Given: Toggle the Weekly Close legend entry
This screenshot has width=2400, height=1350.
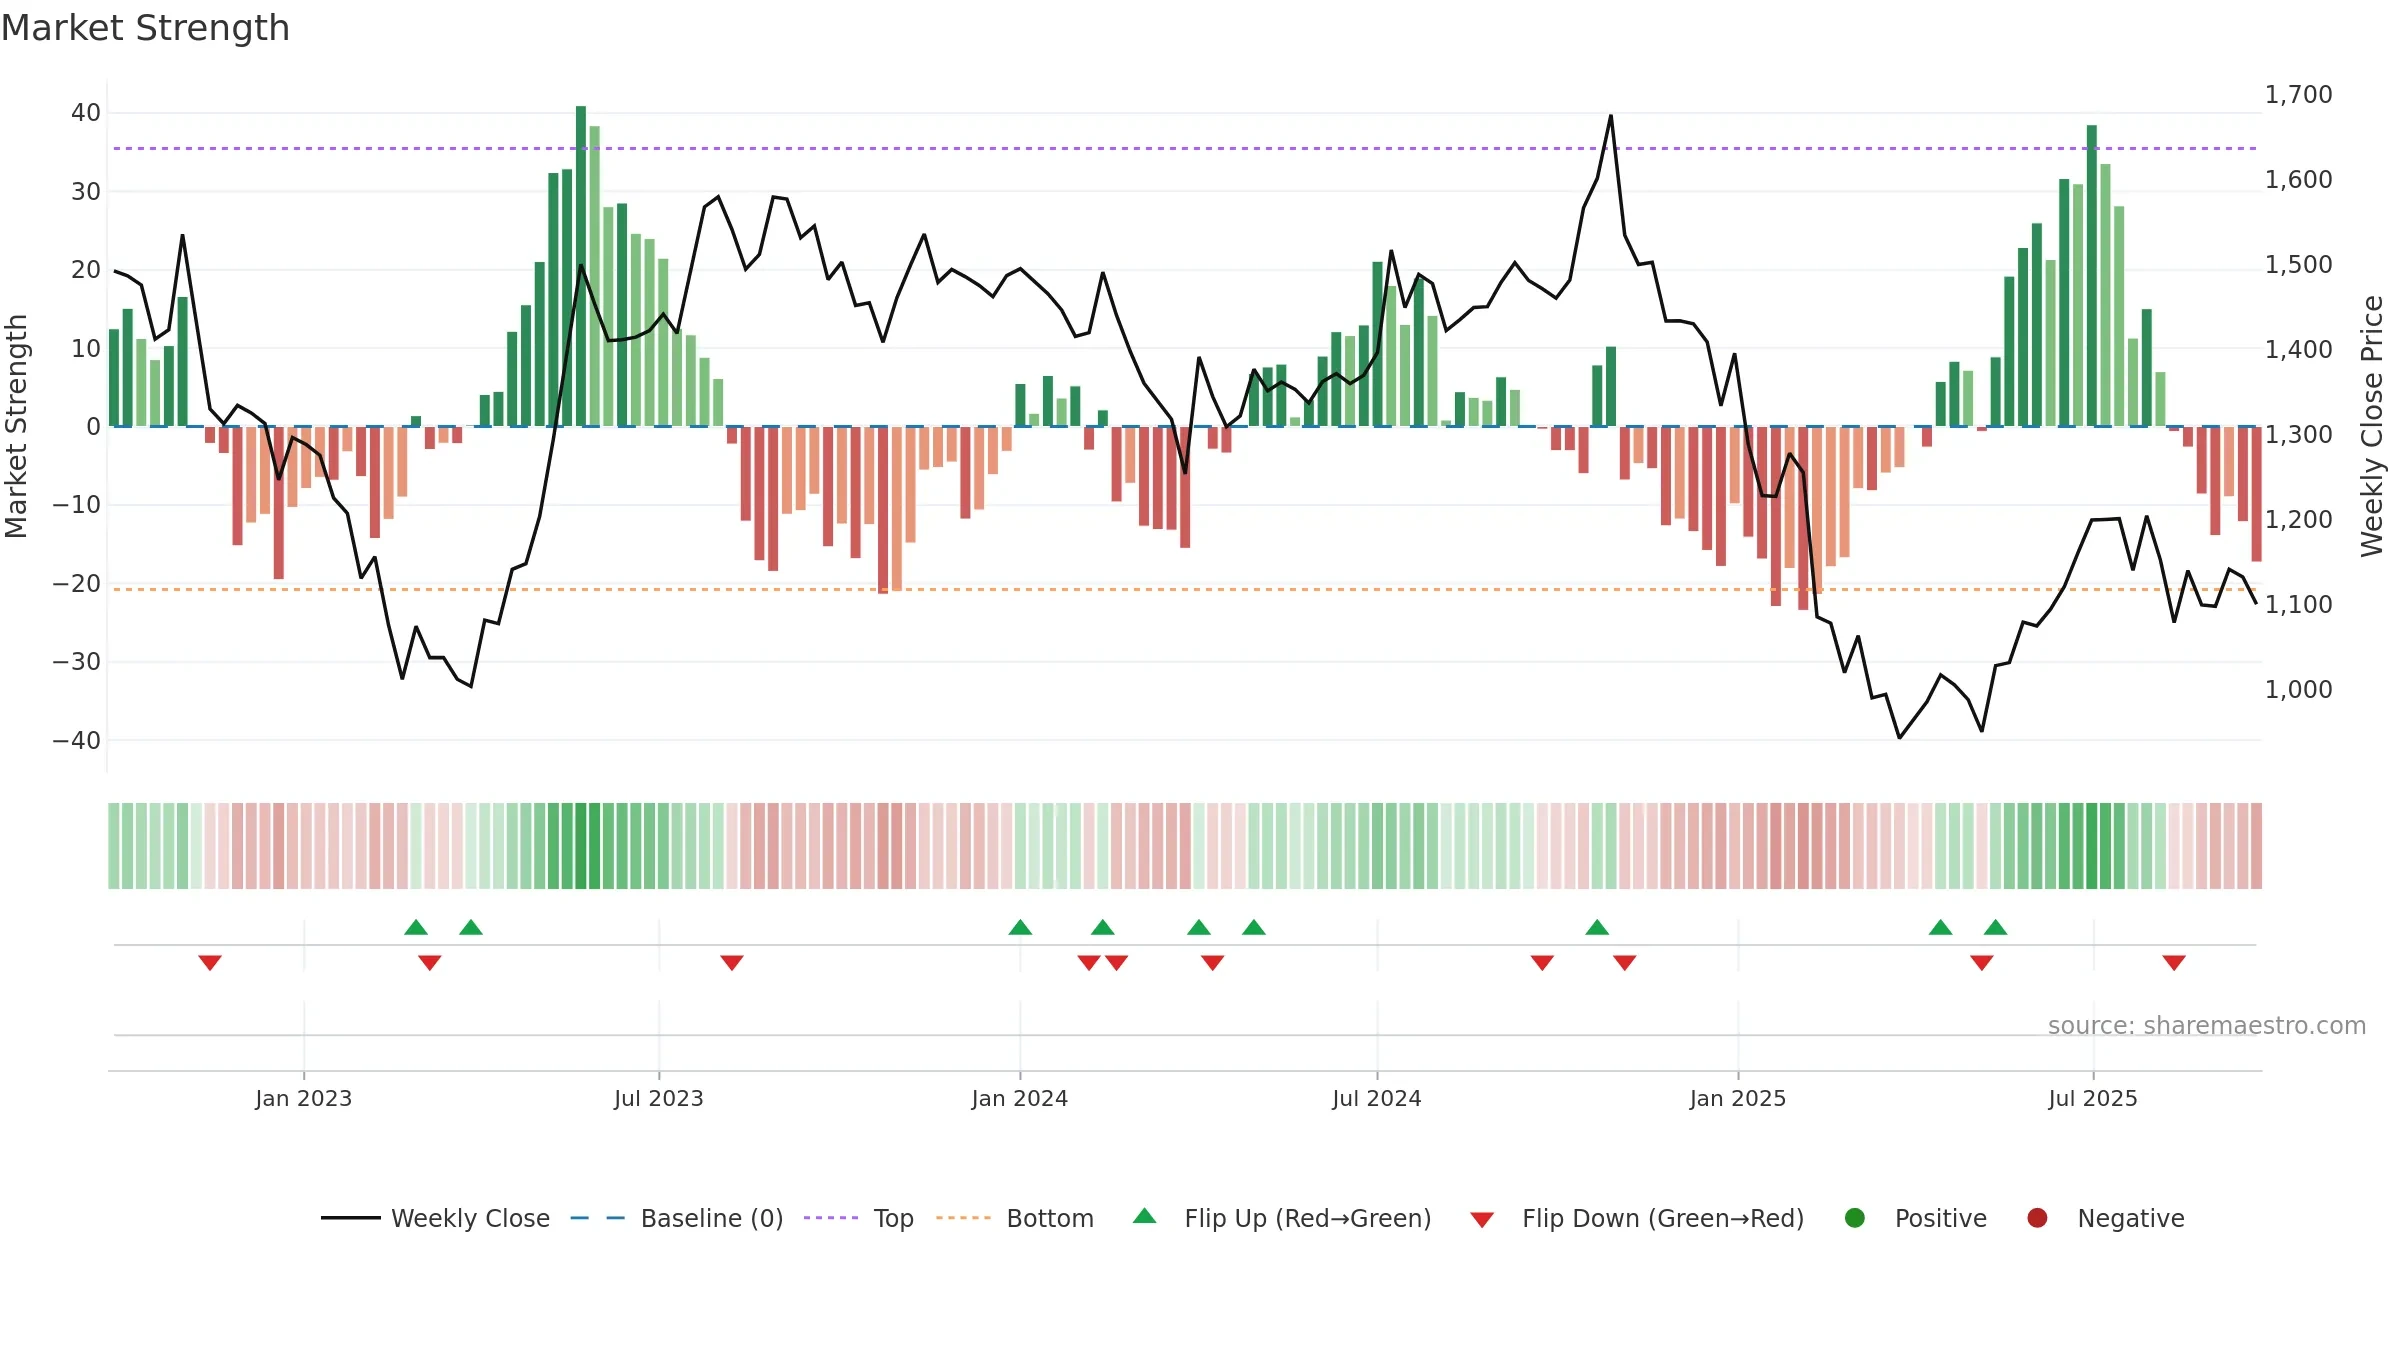Looking at the screenshot, I should coord(435,1218).
